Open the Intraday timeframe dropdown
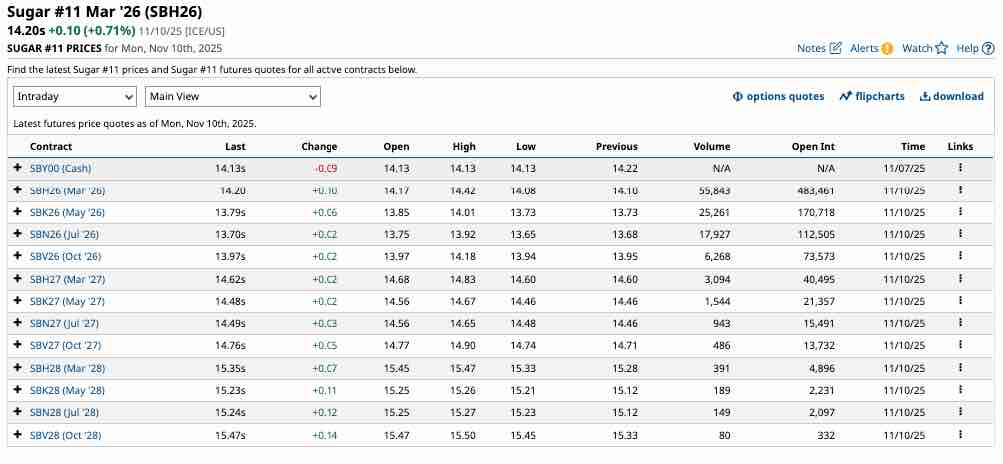1003x464 pixels. click(75, 96)
